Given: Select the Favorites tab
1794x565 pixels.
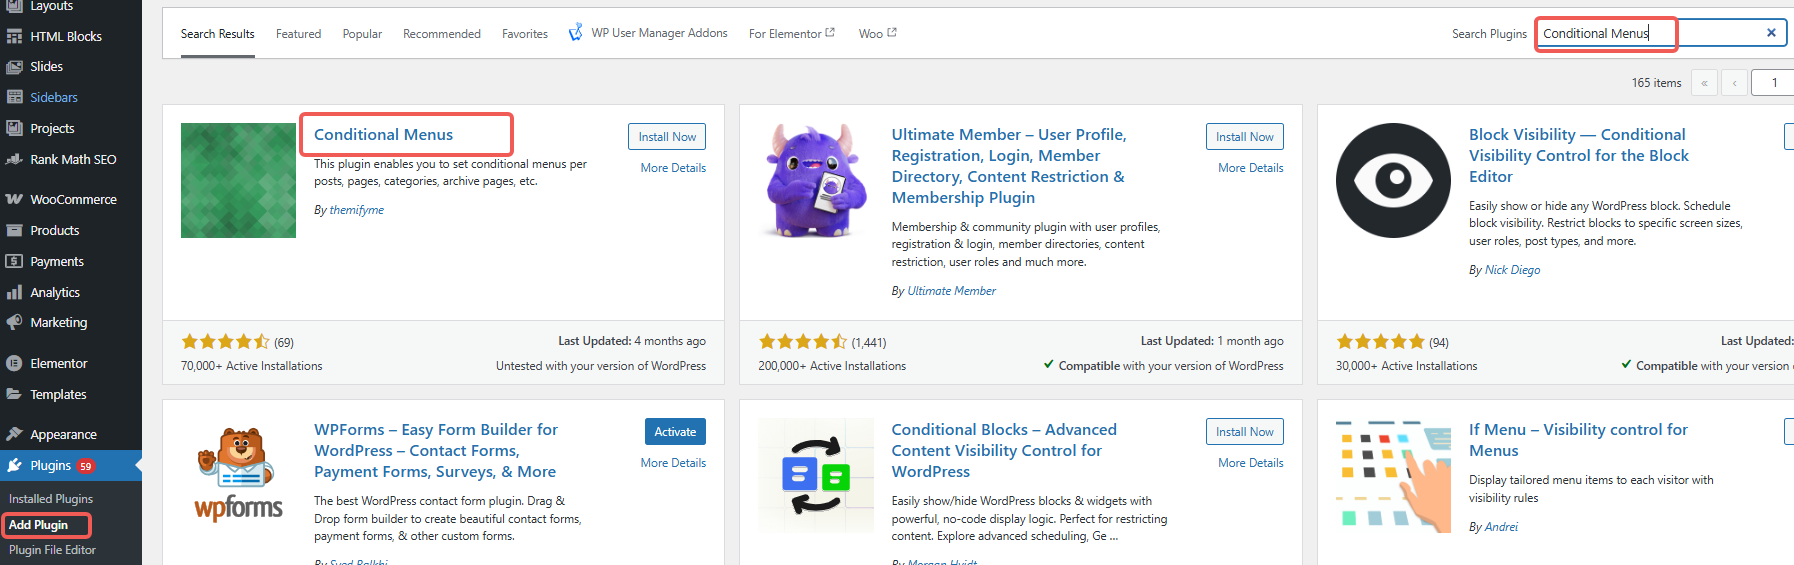Looking at the screenshot, I should coord(524,34).
